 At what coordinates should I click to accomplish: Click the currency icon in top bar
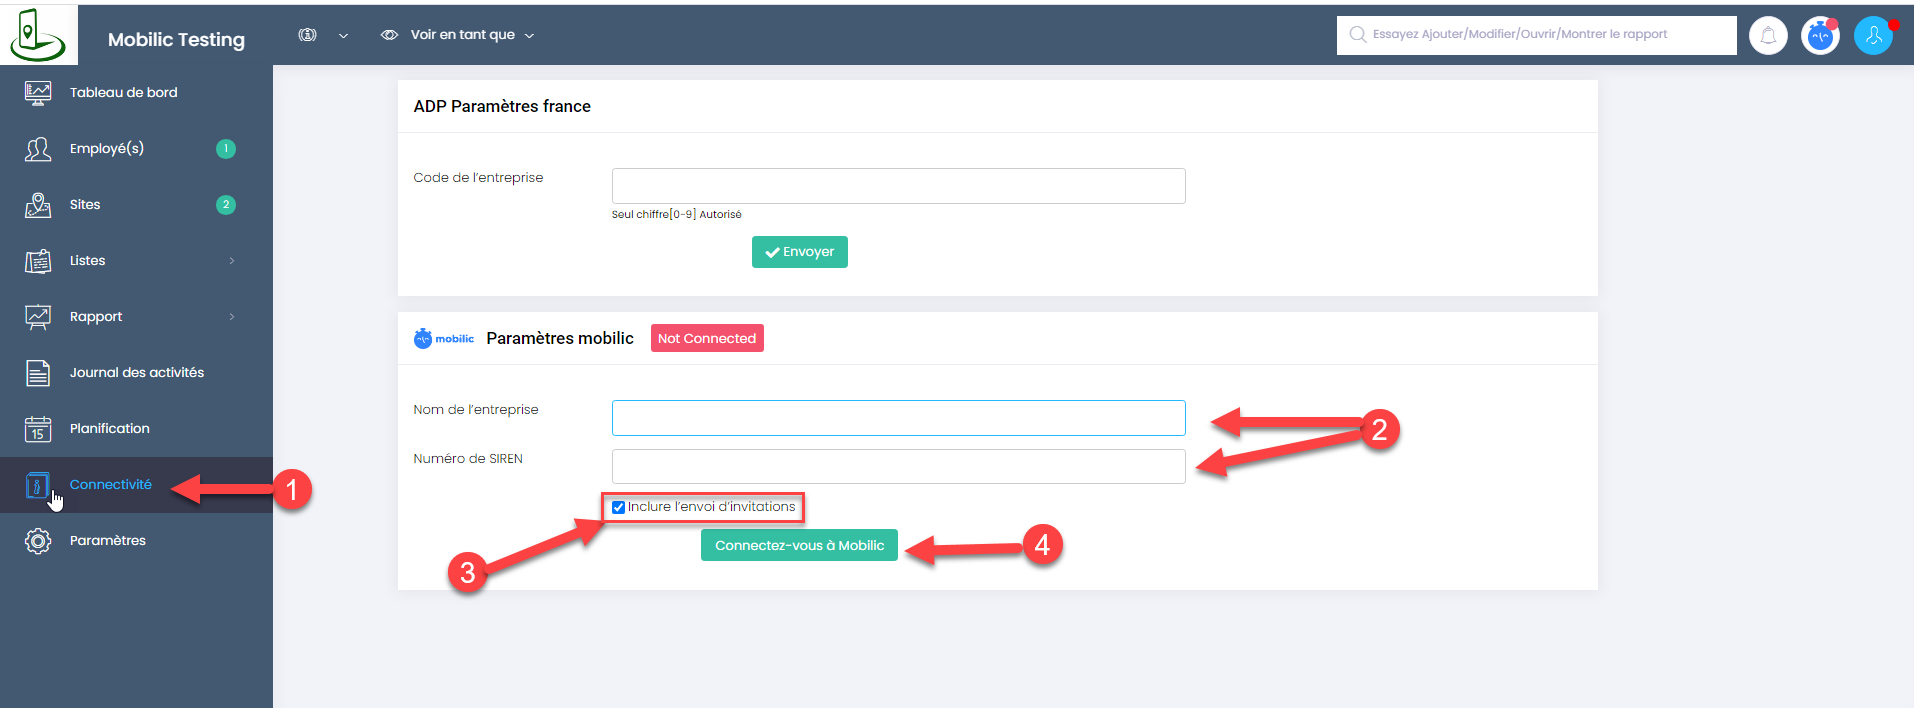308,35
